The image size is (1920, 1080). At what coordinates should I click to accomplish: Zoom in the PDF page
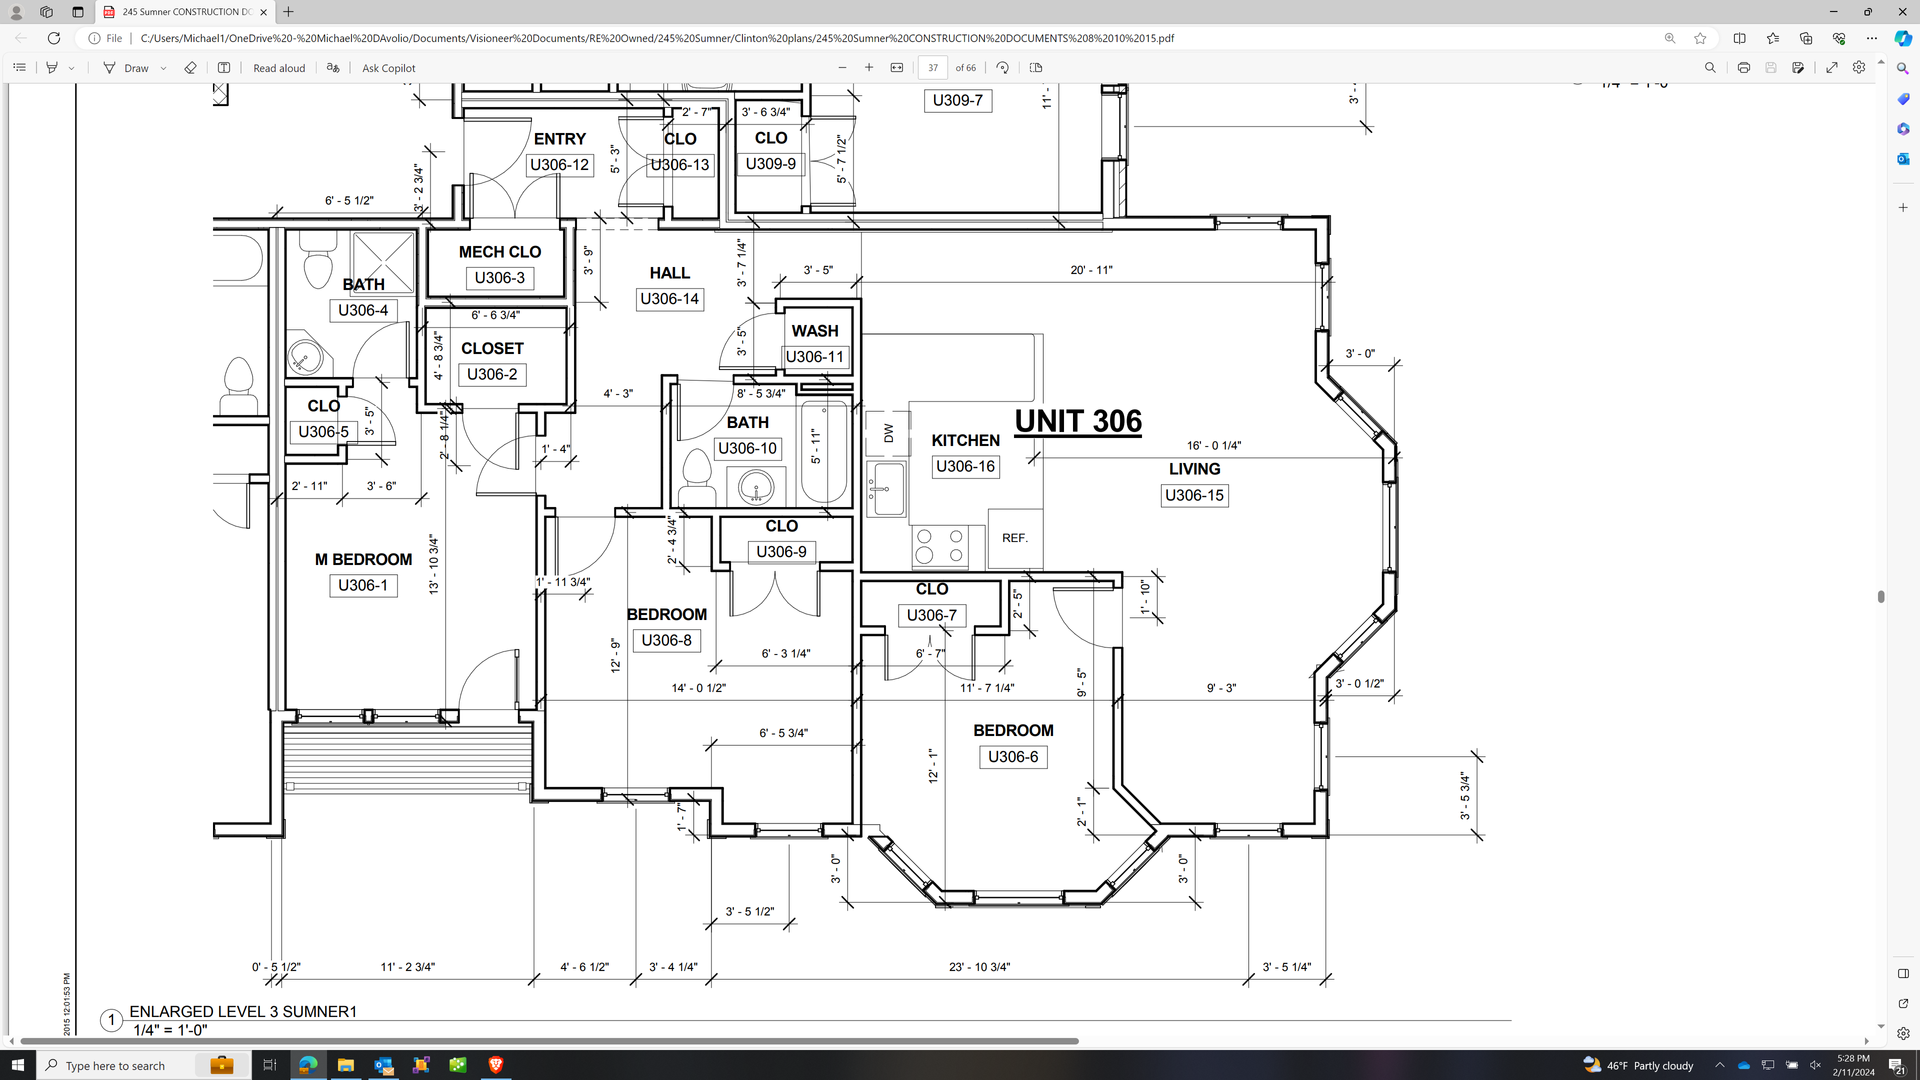coord(869,68)
